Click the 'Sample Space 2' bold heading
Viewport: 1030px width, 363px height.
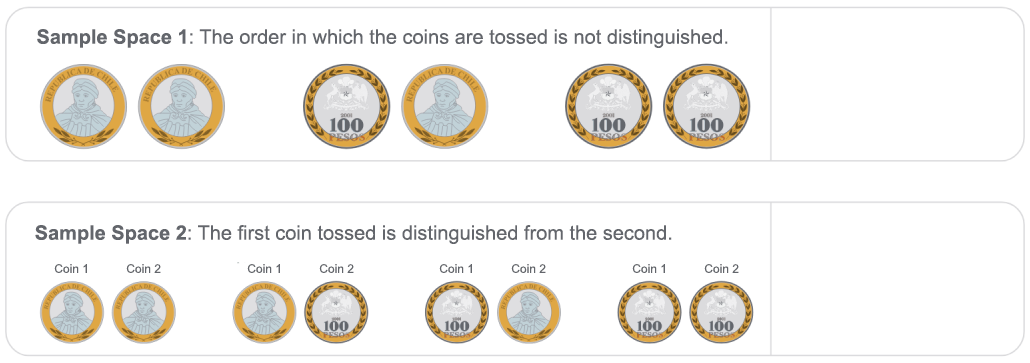tap(111, 233)
